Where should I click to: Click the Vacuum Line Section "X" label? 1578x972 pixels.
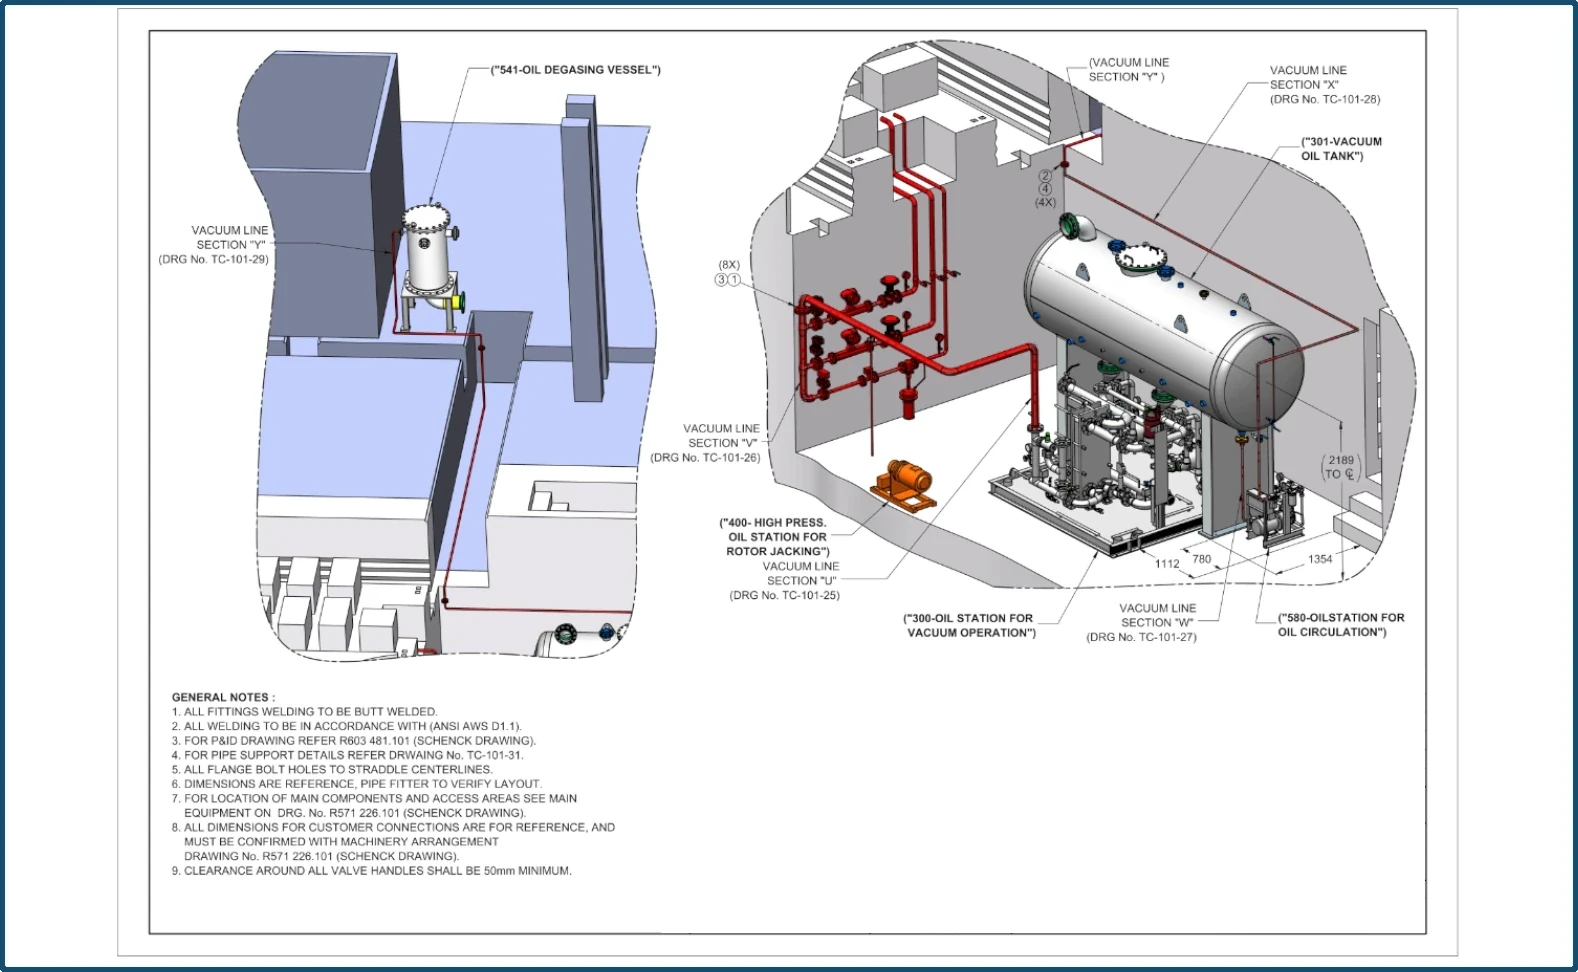1308,77
